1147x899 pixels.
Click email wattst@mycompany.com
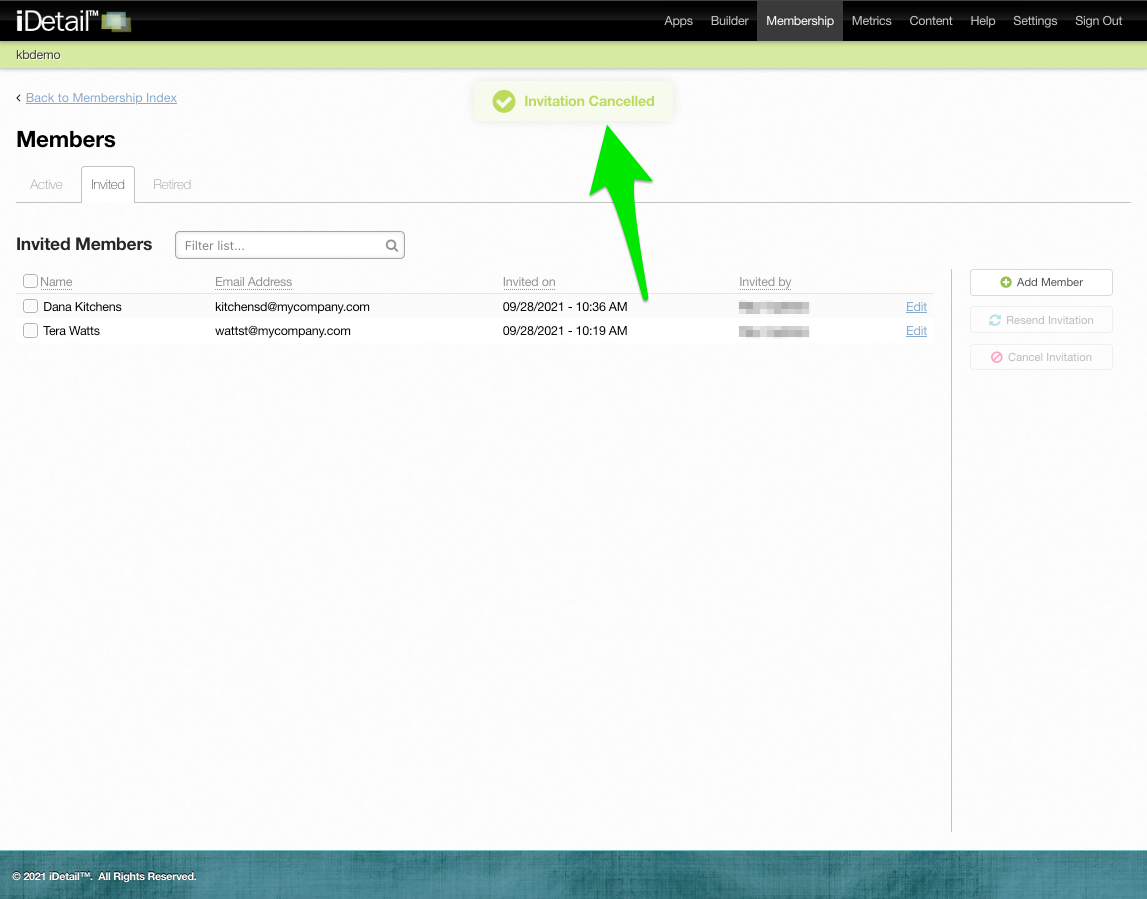click(282, 331)
